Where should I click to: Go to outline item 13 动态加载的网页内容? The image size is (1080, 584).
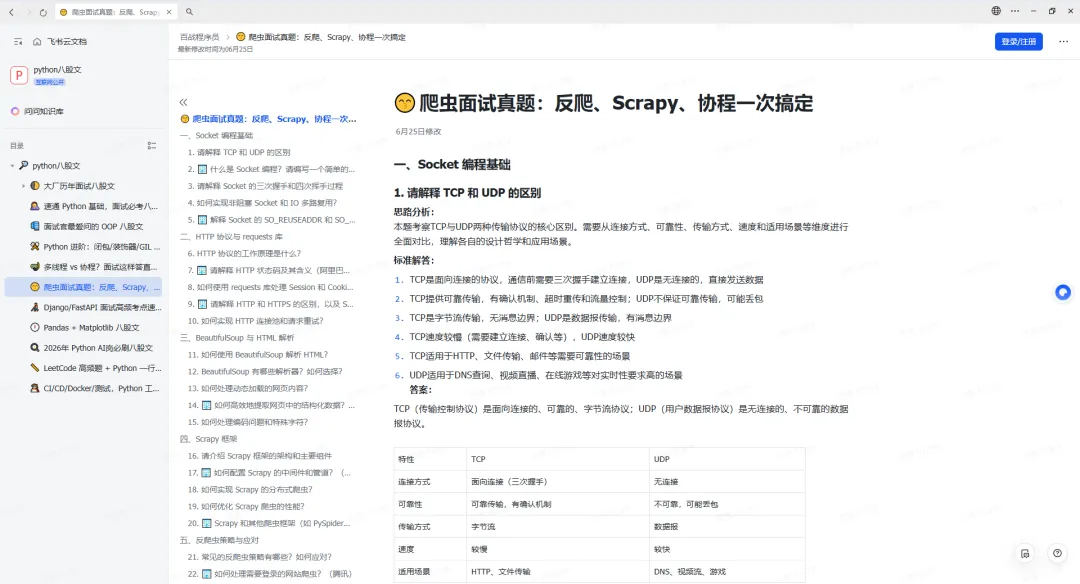click(x=248, y=388)
